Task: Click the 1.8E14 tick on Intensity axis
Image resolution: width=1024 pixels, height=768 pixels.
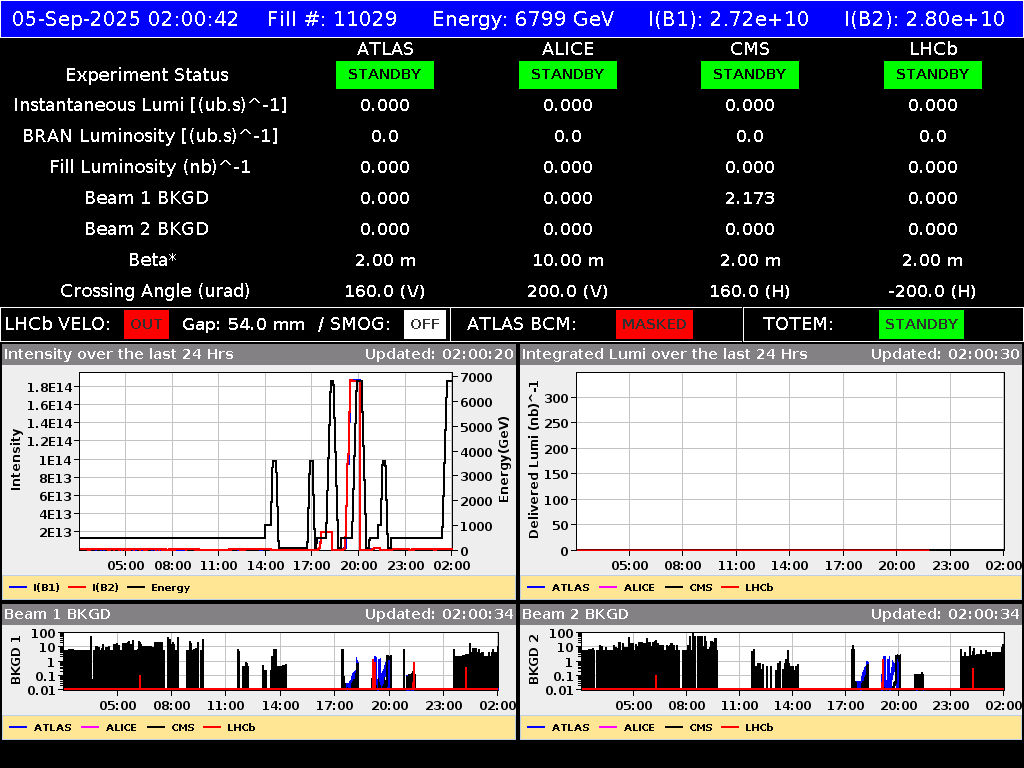Action: click(49, 387)
